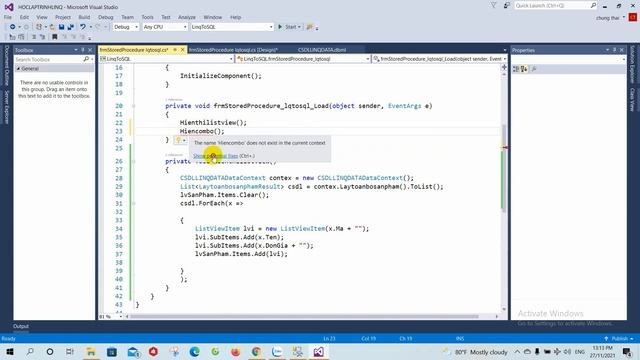Click the New Project toolbar icon
Viewport: 640px width, 360px height.
click(39, 27)
